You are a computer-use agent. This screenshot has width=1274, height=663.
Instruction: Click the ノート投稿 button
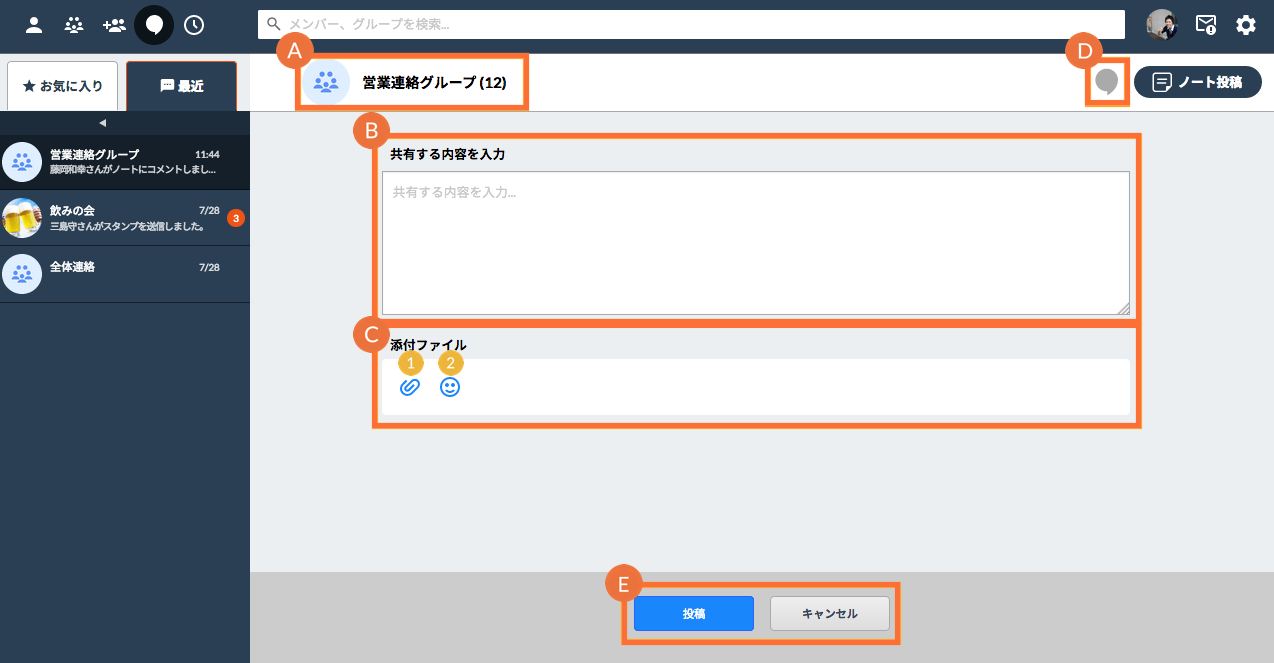[x=1197, y=82]
